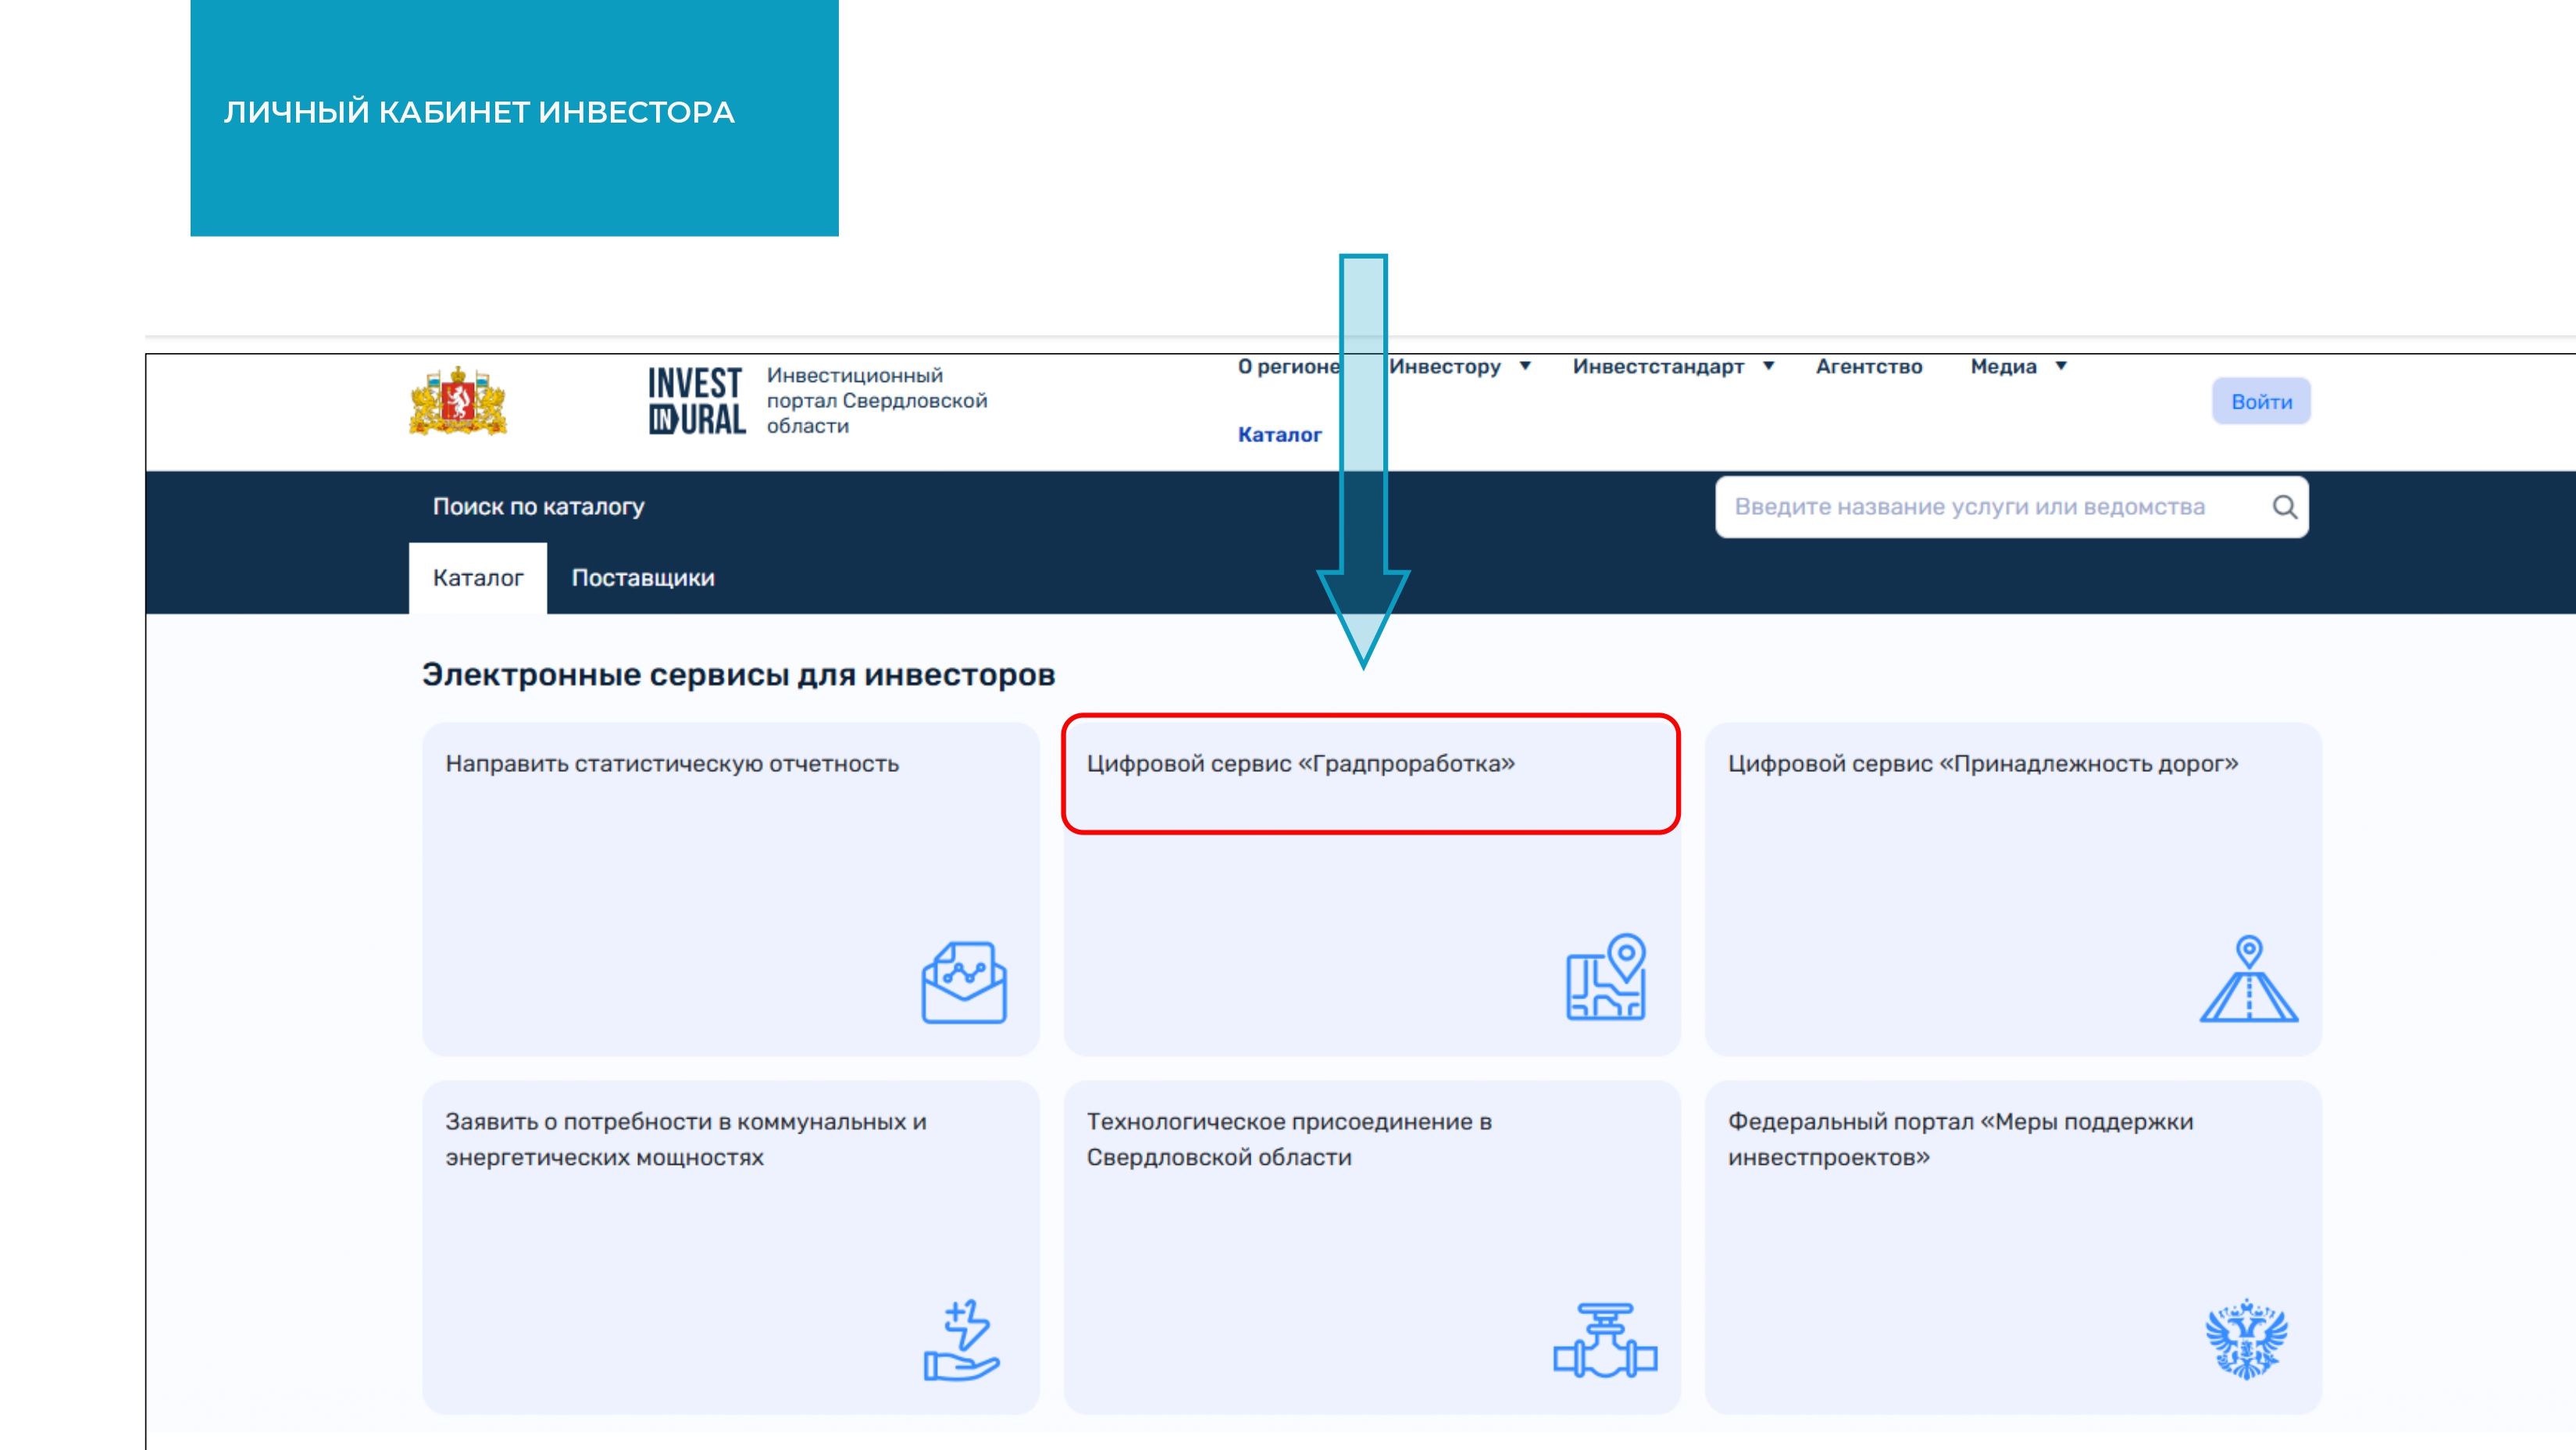Focus the service name search field
The image size is (2576, 1450).
click(1990, 507)
